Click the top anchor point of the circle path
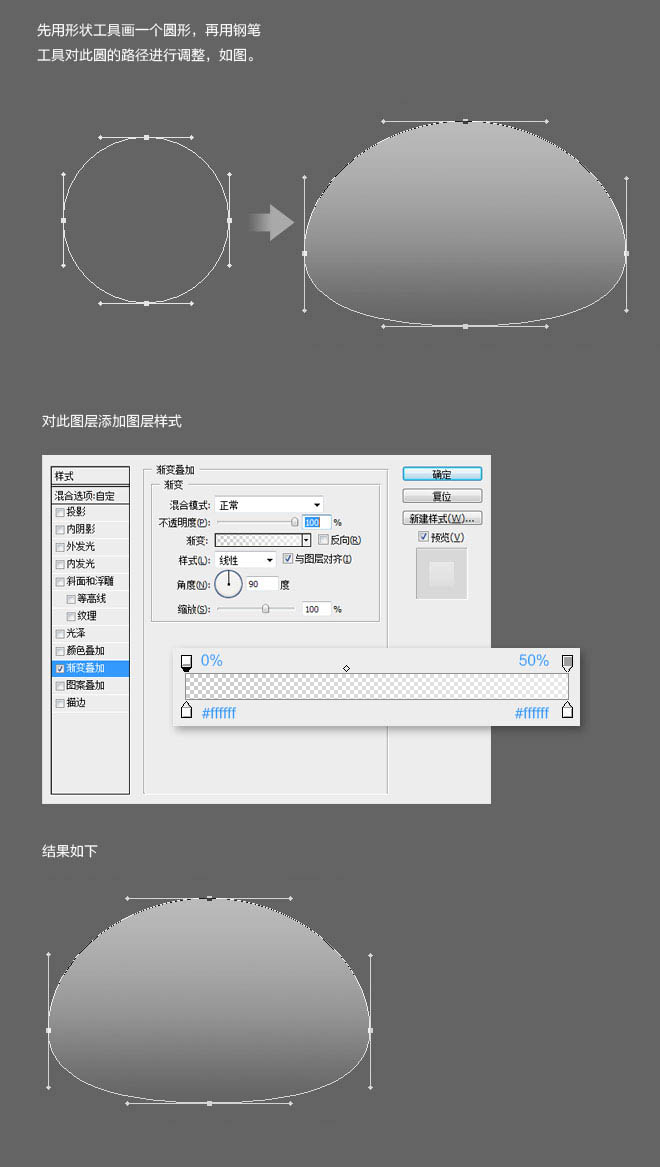This screenshot has height=1167, width=660. 147,138
